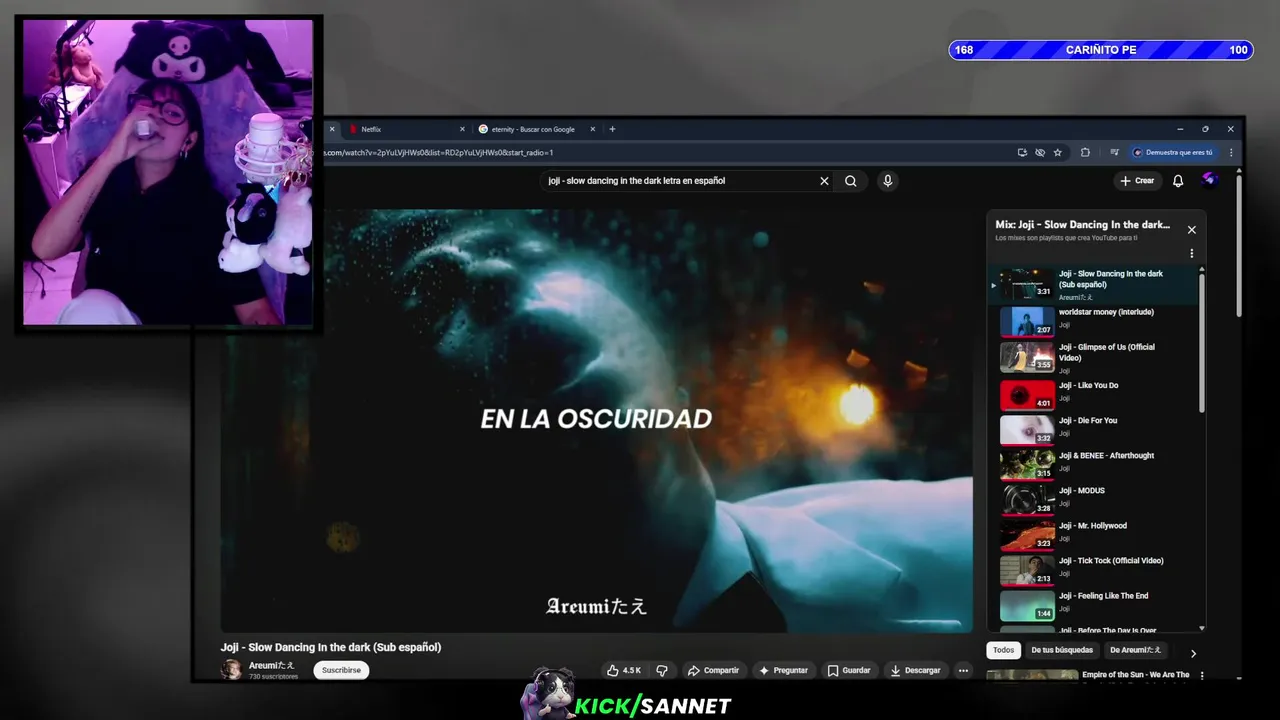The width and height of the screenshot is (1280, 720).
Task: Click the Preguntar button
Action: click(x=783, y=670)
